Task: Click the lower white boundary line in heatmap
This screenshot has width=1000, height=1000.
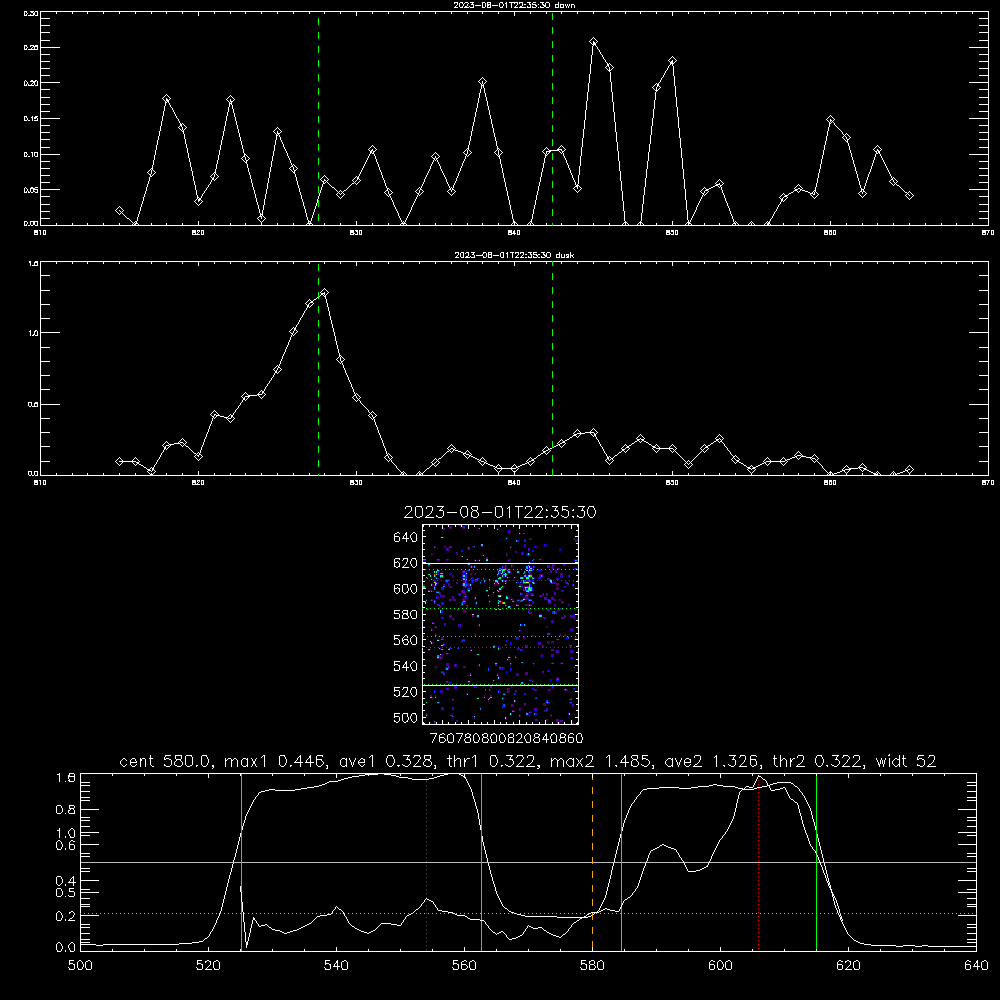Action: point(500,686)
